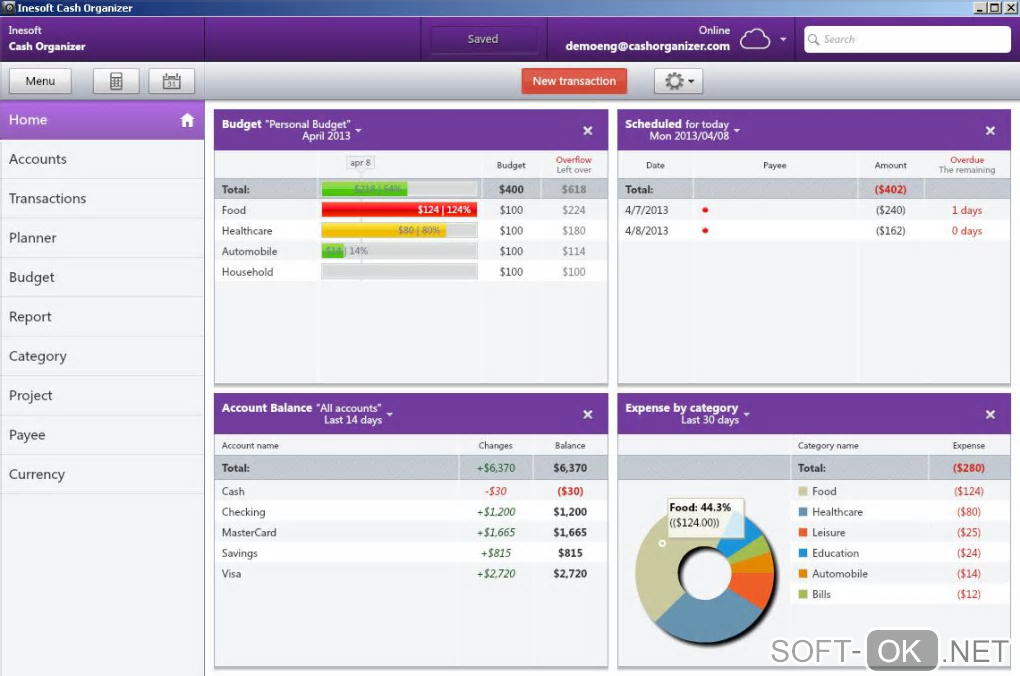
Task: Open the calculator tool
Action: click(x=116, y=81)
